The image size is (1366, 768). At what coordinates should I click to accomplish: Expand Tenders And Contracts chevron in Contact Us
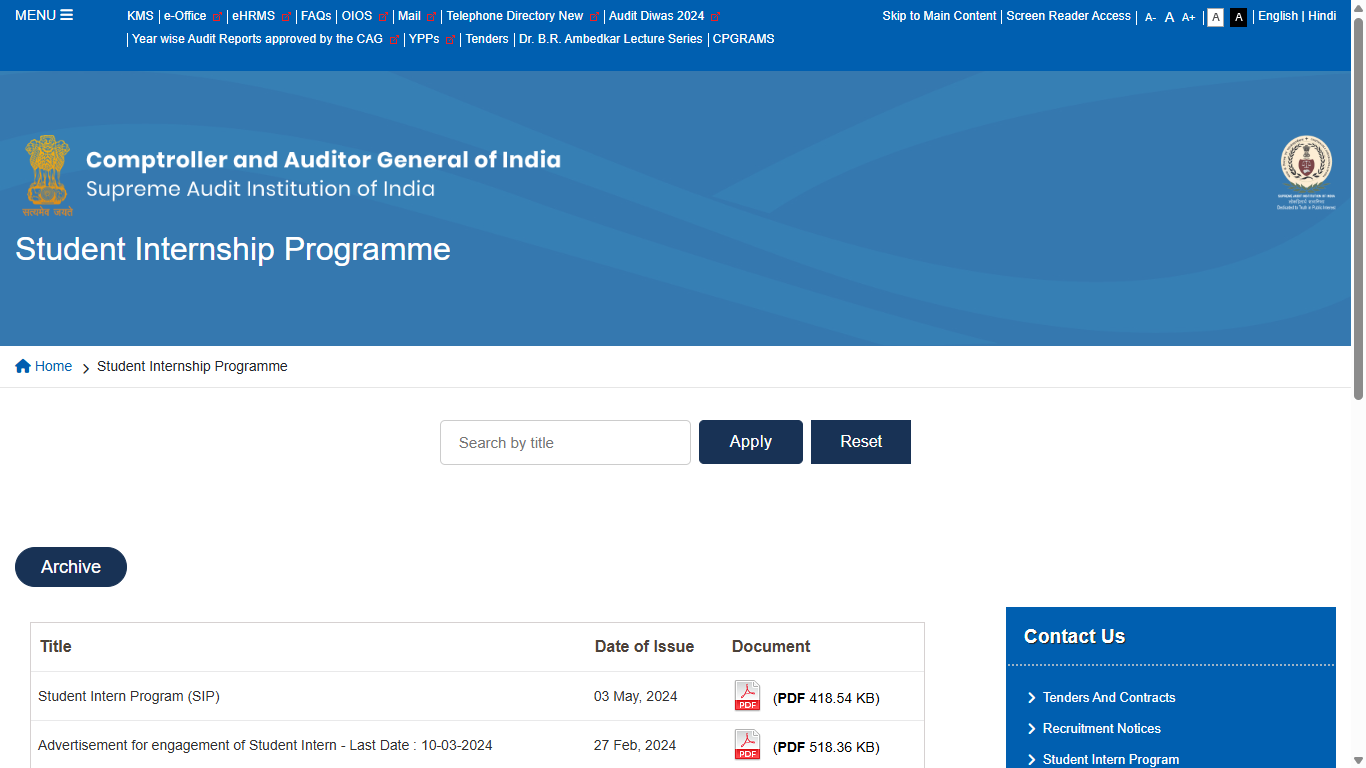click(1032, 698)
